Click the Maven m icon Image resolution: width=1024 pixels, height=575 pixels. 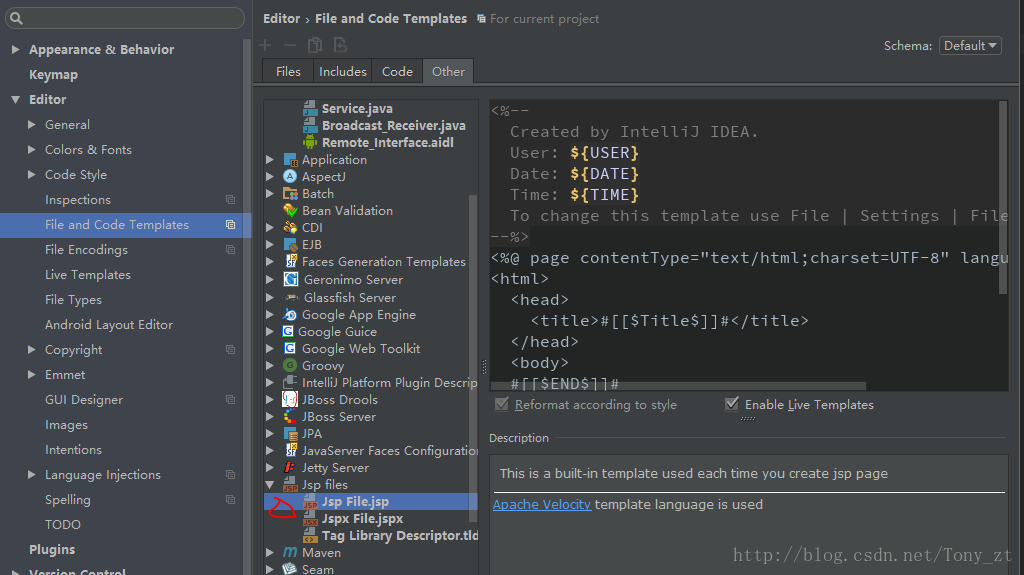click(x=290, y=552)
